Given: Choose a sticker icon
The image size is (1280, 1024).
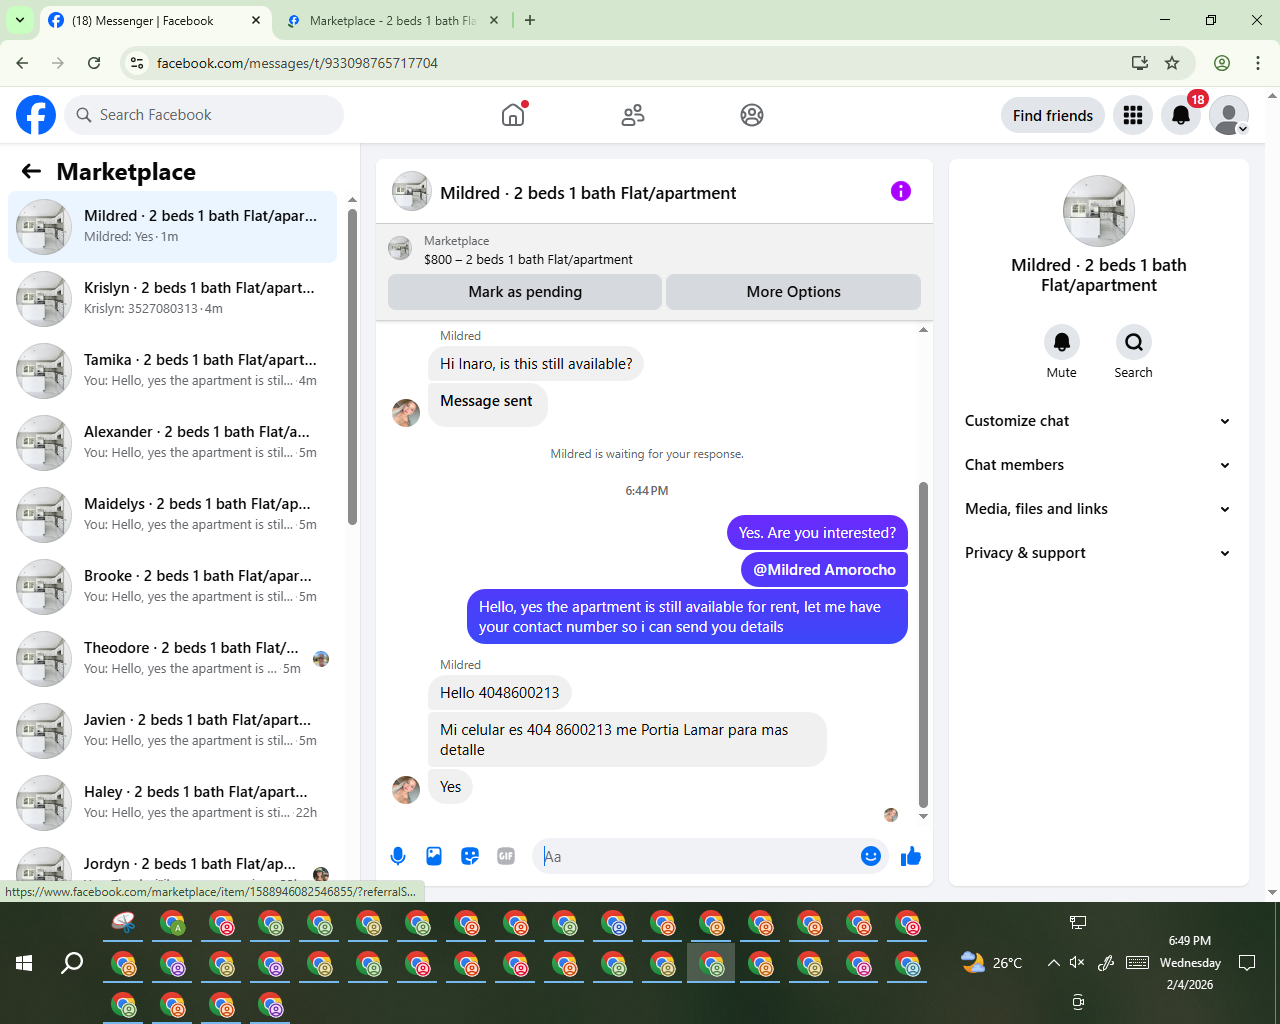Looking at the screenshot, I should tap(470, 856).
